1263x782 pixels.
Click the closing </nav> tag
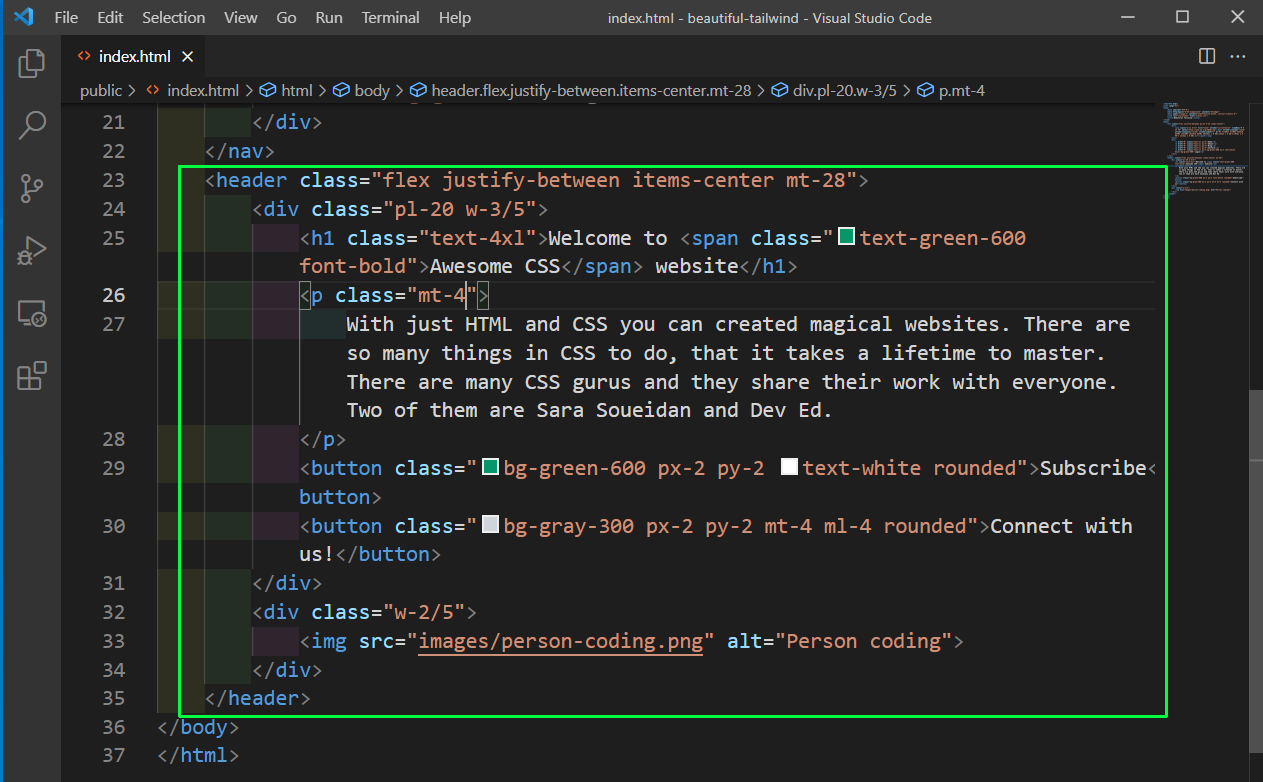click(x=240, y=152)
